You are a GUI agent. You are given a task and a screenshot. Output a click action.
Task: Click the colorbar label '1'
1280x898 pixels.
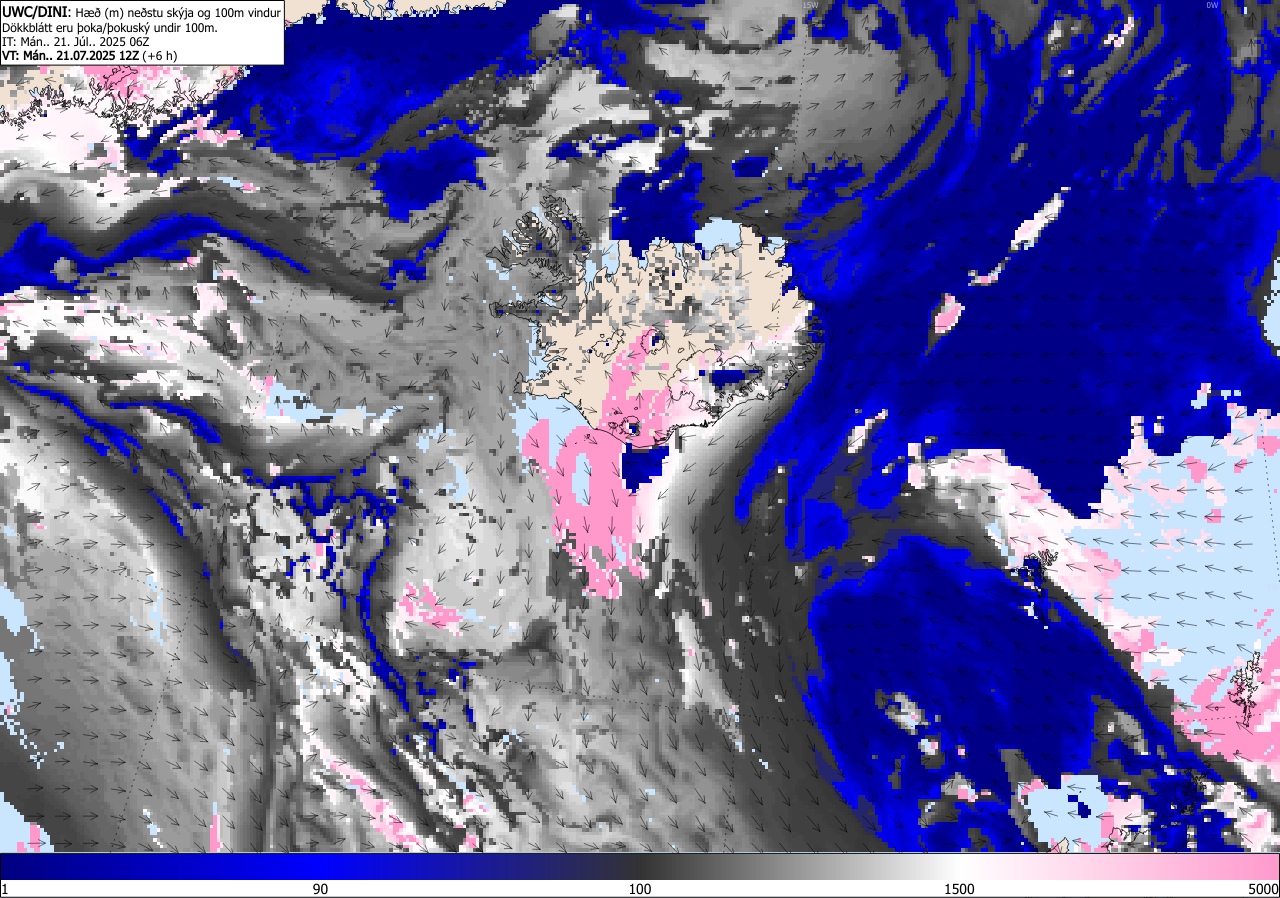5,889
